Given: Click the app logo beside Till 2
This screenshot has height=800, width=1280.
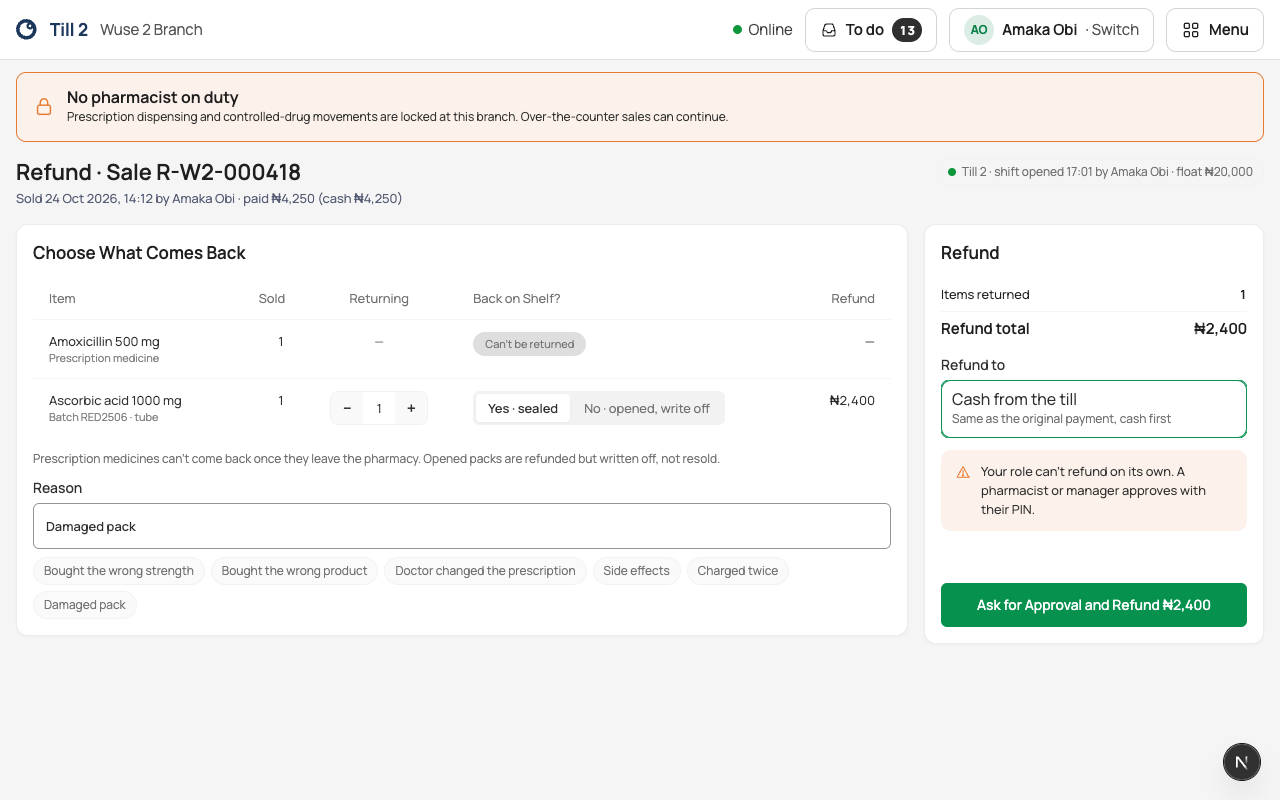Looking at the screenshot, I should click(x=27, y=30).
